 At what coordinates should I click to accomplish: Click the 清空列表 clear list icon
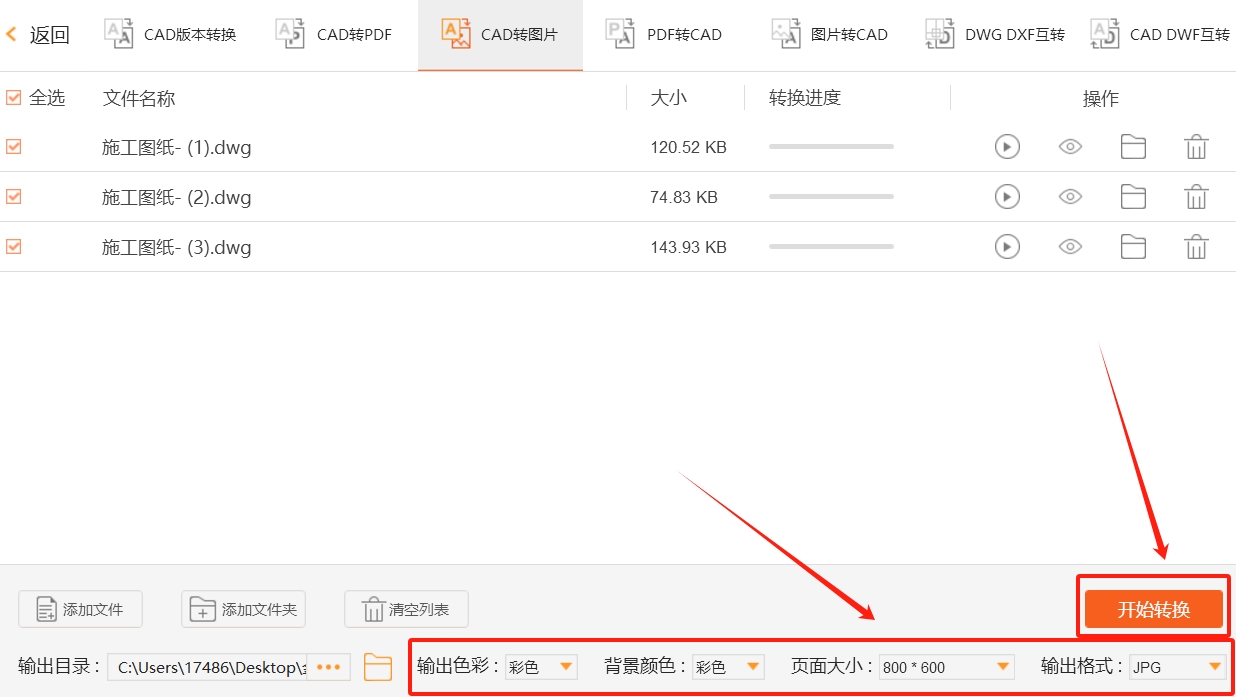372,608
